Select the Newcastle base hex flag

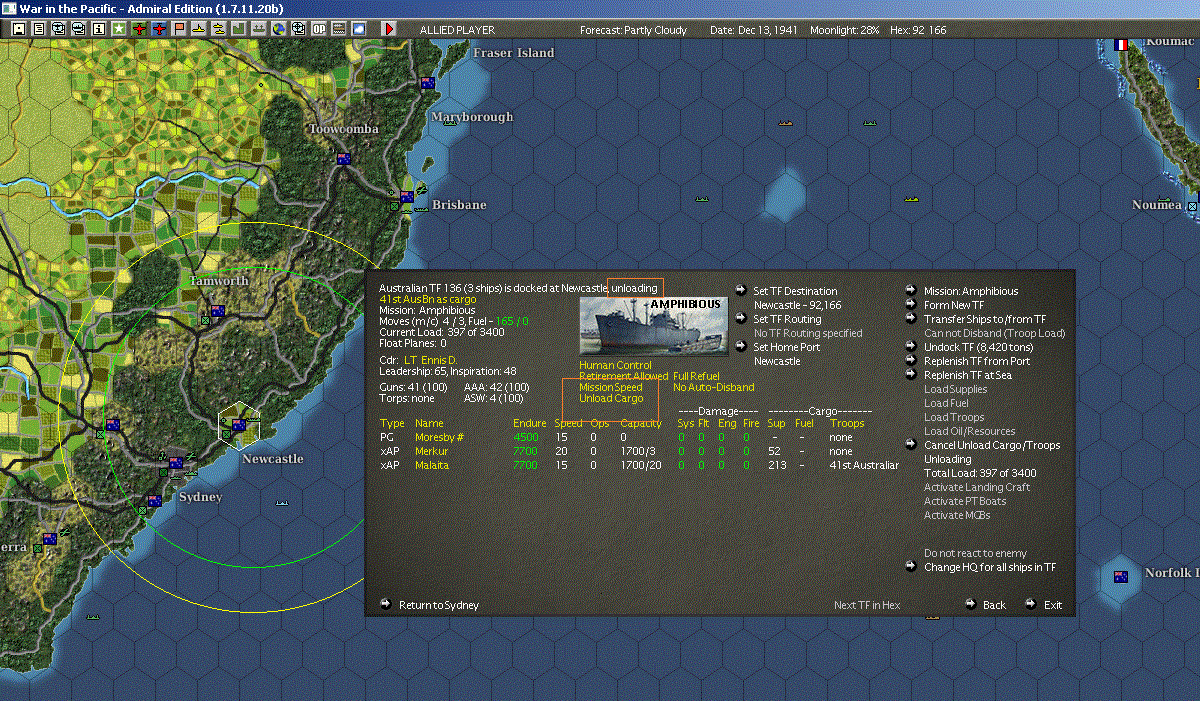[x=239, y=425]
